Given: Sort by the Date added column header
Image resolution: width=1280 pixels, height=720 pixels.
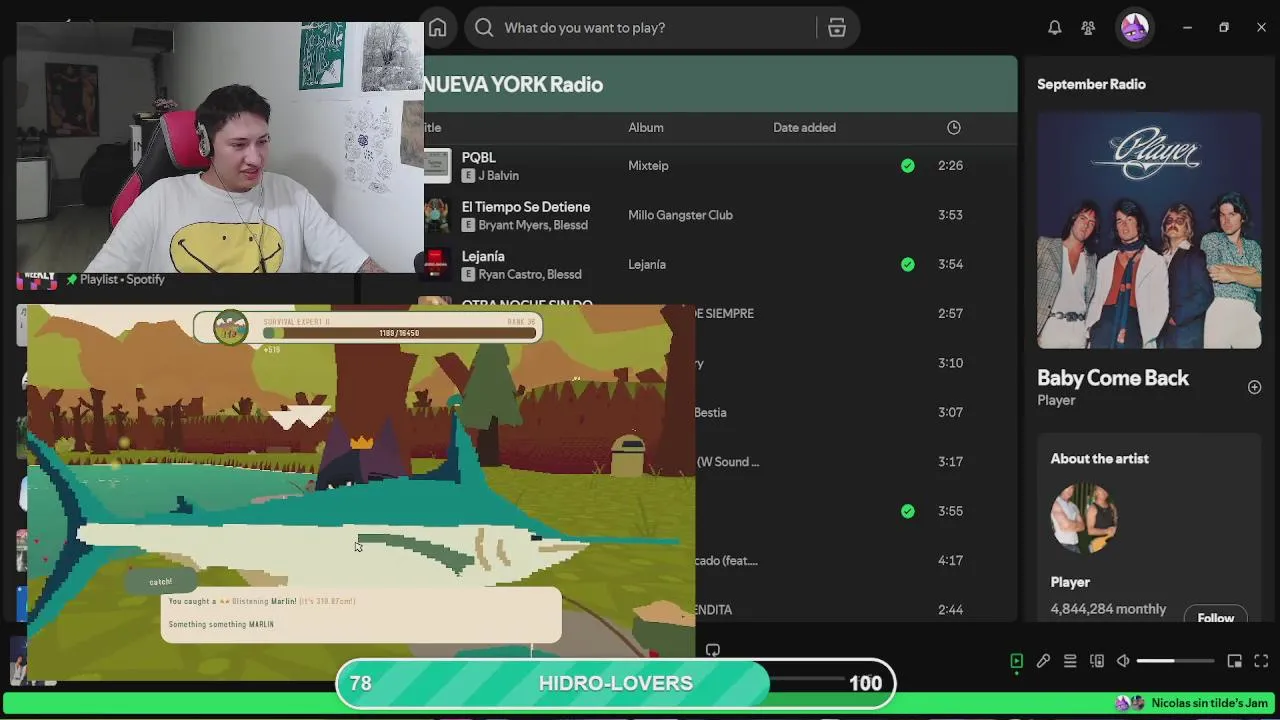Looking at the screenshot, I should pyautogui.click(x=804, y=127).
